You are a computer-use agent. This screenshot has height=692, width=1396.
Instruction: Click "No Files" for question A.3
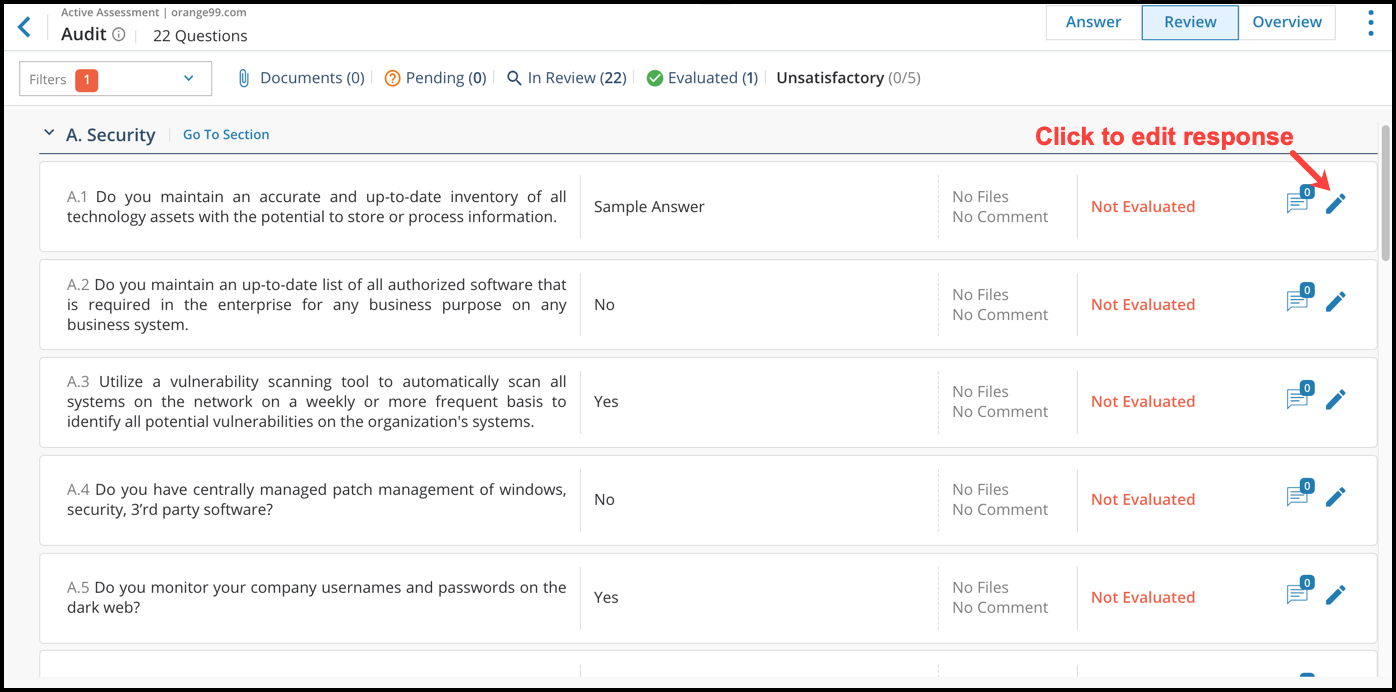coord(980,392)
